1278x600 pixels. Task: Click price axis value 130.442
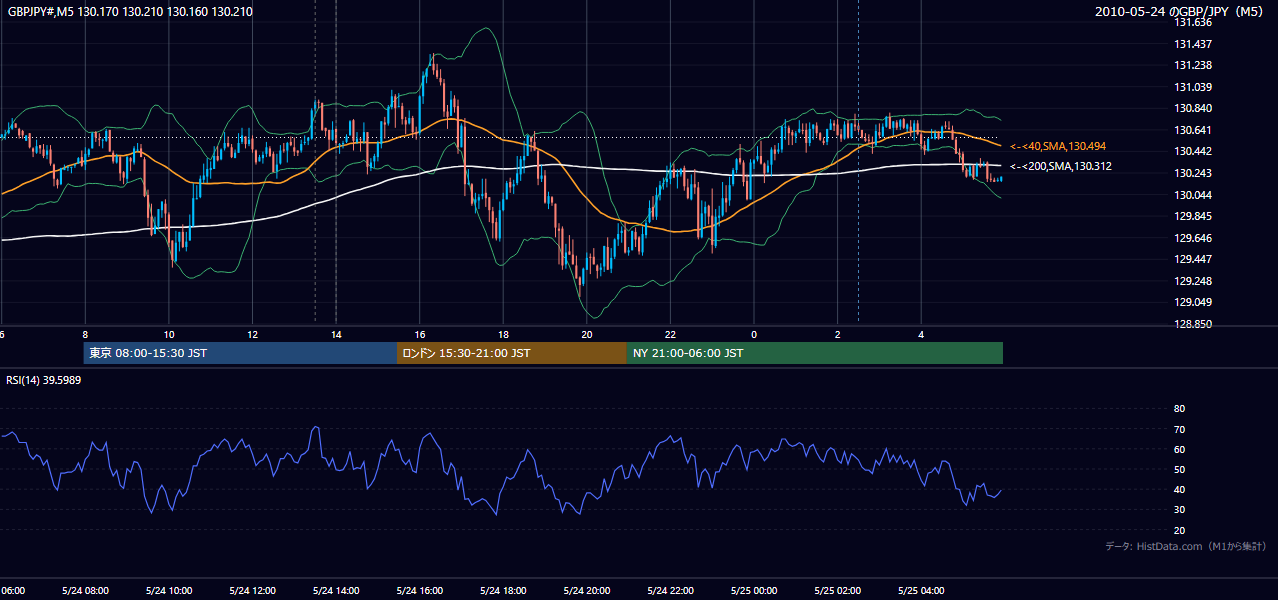pos(1193,151)
